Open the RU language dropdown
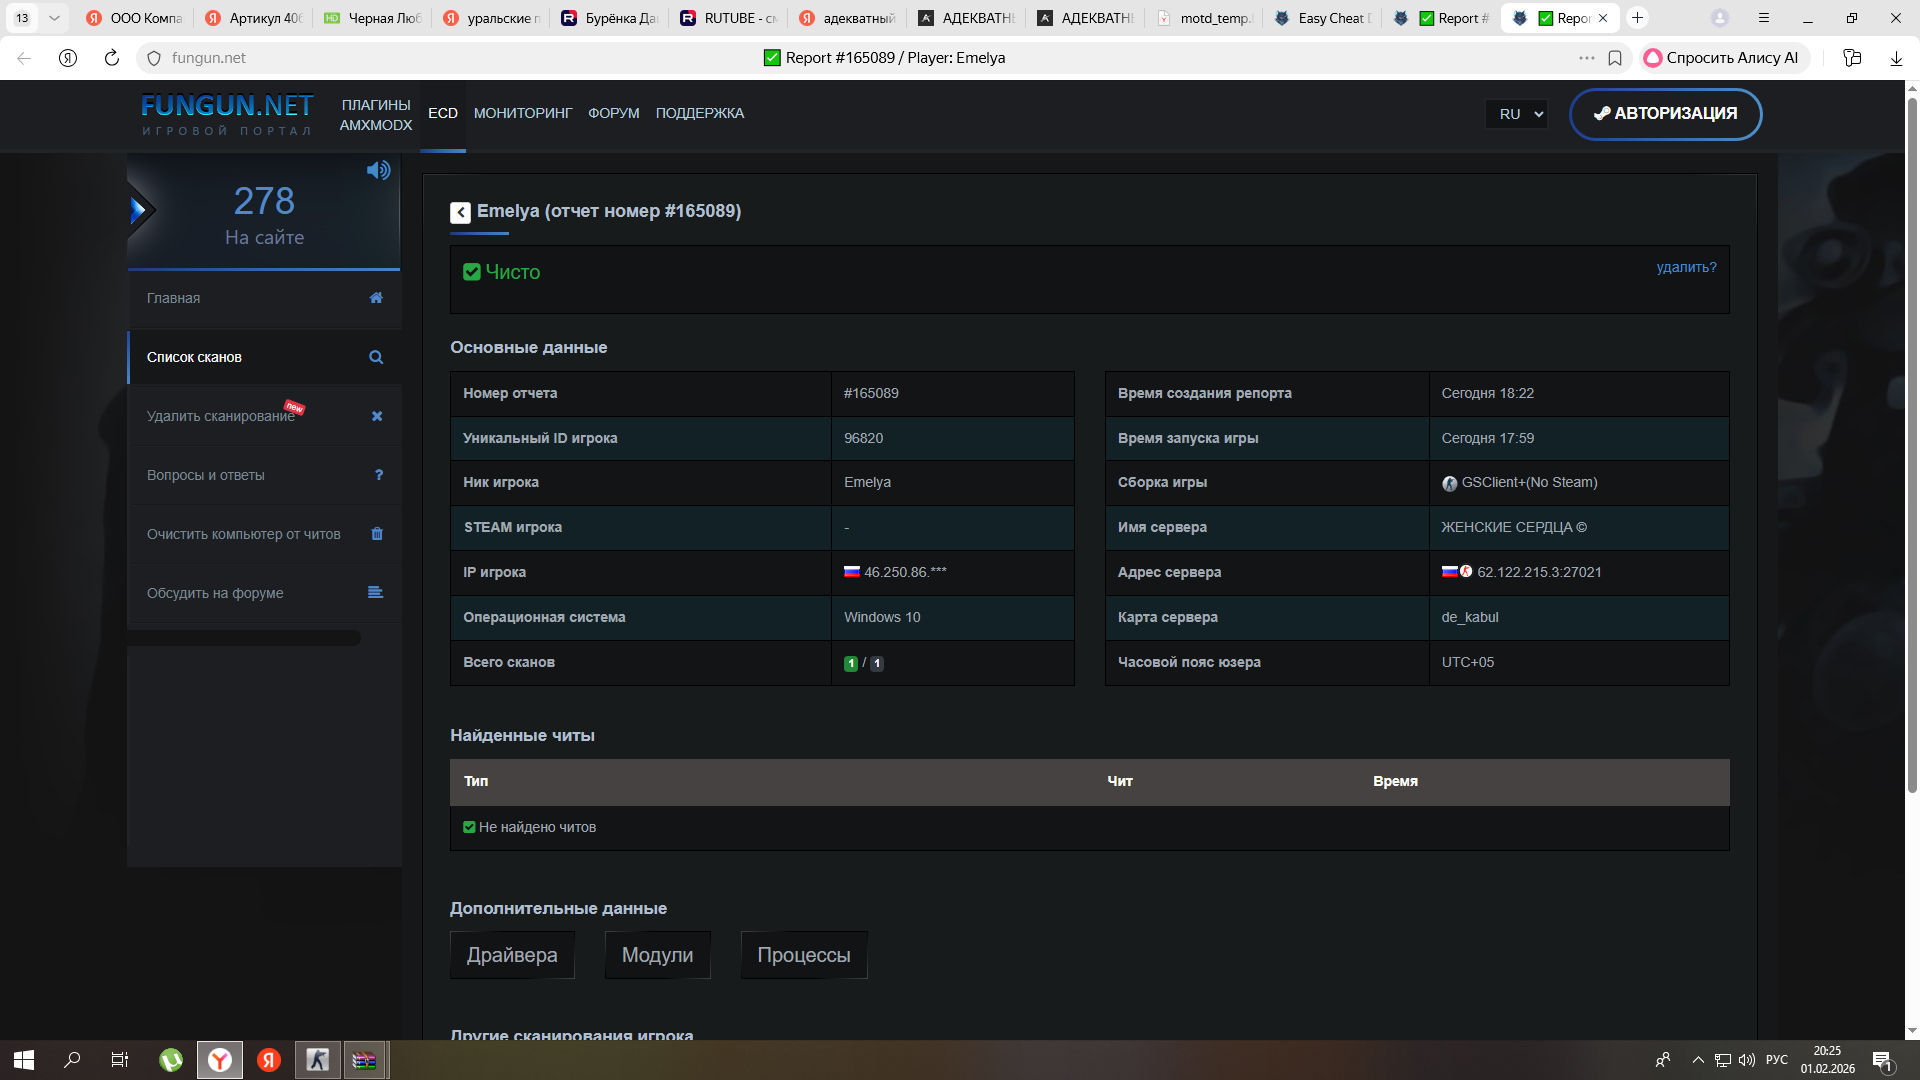 pyautogui.click(x=1517, y=114)
